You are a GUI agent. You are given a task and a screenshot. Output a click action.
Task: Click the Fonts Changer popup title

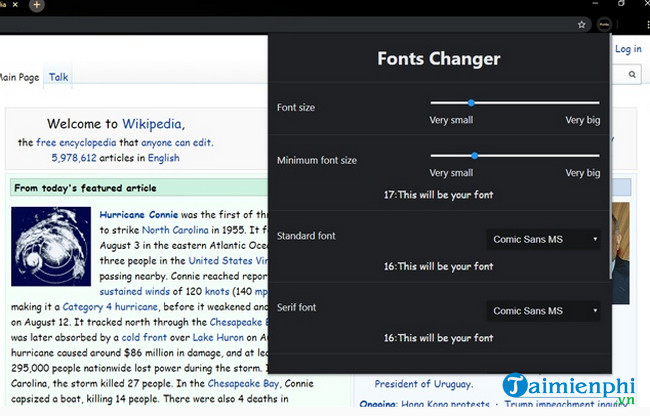(439, 58)
